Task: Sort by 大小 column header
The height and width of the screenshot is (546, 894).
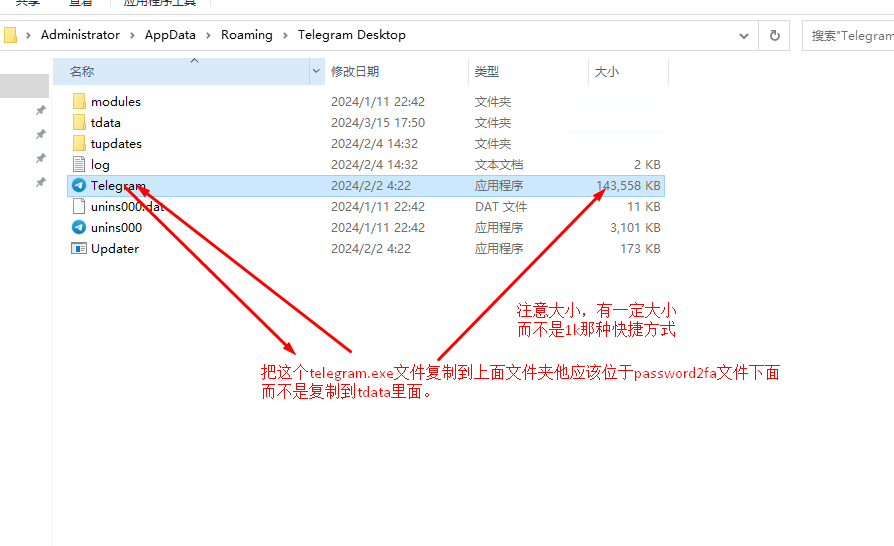Action: (x=628, y=71)
